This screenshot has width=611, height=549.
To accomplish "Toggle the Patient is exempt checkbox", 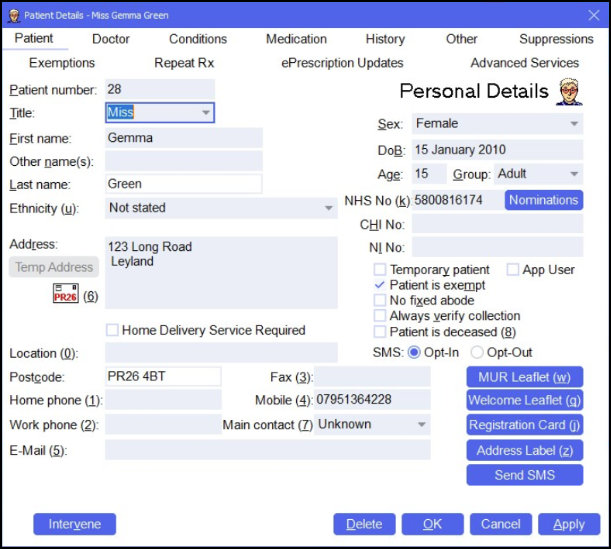I will [x=380, y=285].
